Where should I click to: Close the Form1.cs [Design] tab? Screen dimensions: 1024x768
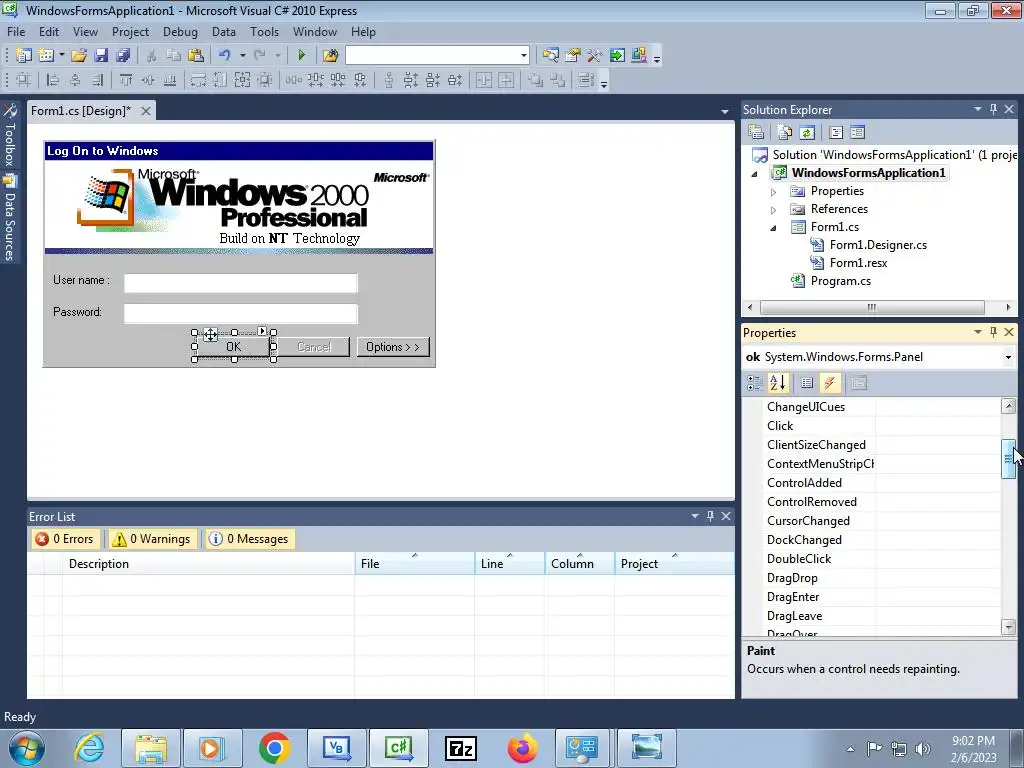pyautogui.click(x=146, y=111)
